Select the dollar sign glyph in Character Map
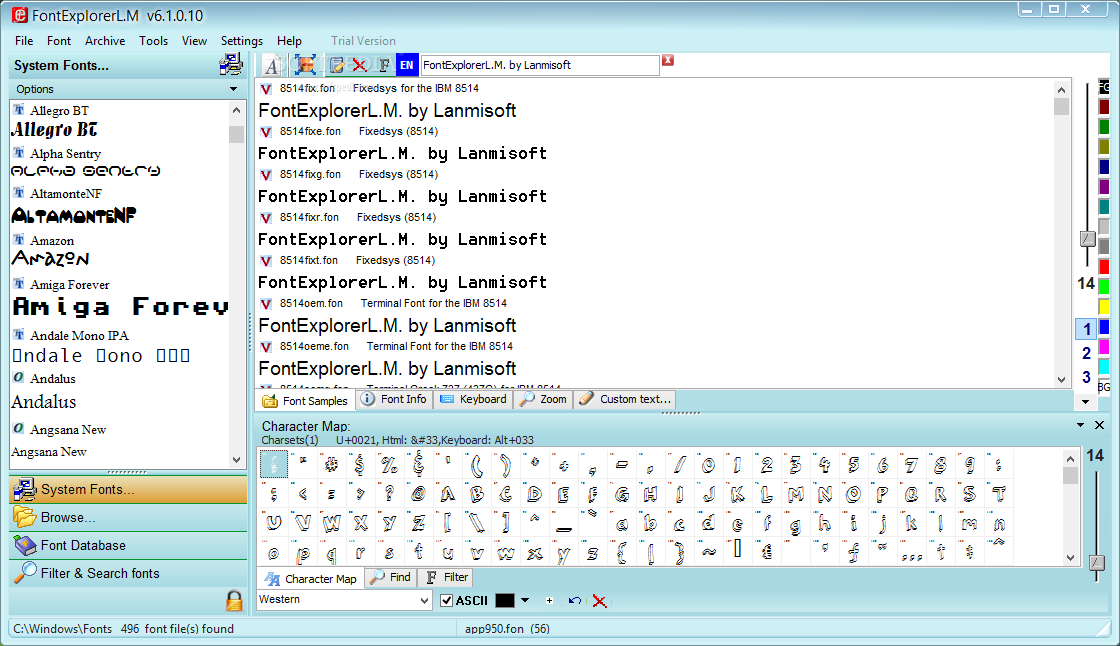This screenshot has height=646, width=1120. [x=359, y=464]
